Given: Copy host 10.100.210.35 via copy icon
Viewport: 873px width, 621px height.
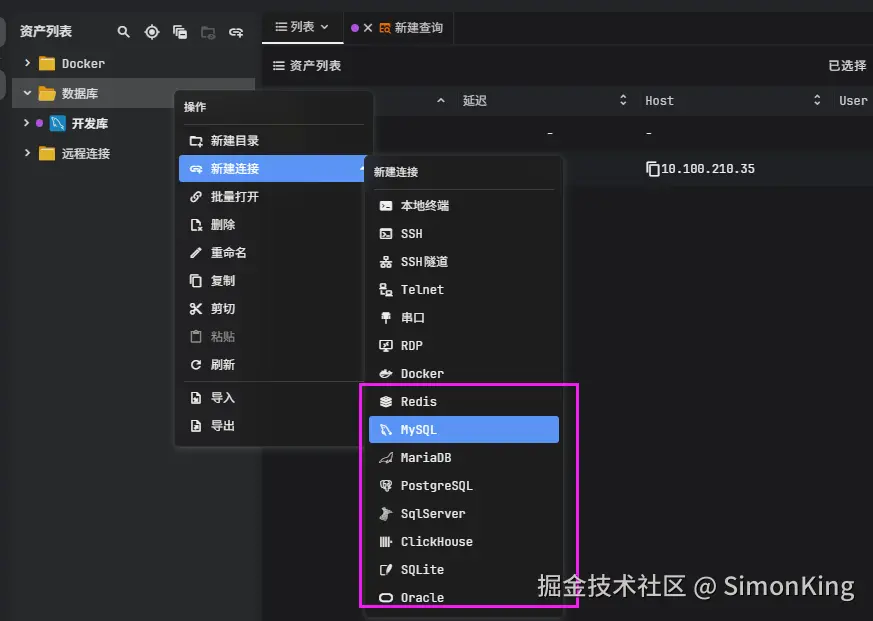Looking at the screenshot, I should pyautogui.click(x=652, y=169).
